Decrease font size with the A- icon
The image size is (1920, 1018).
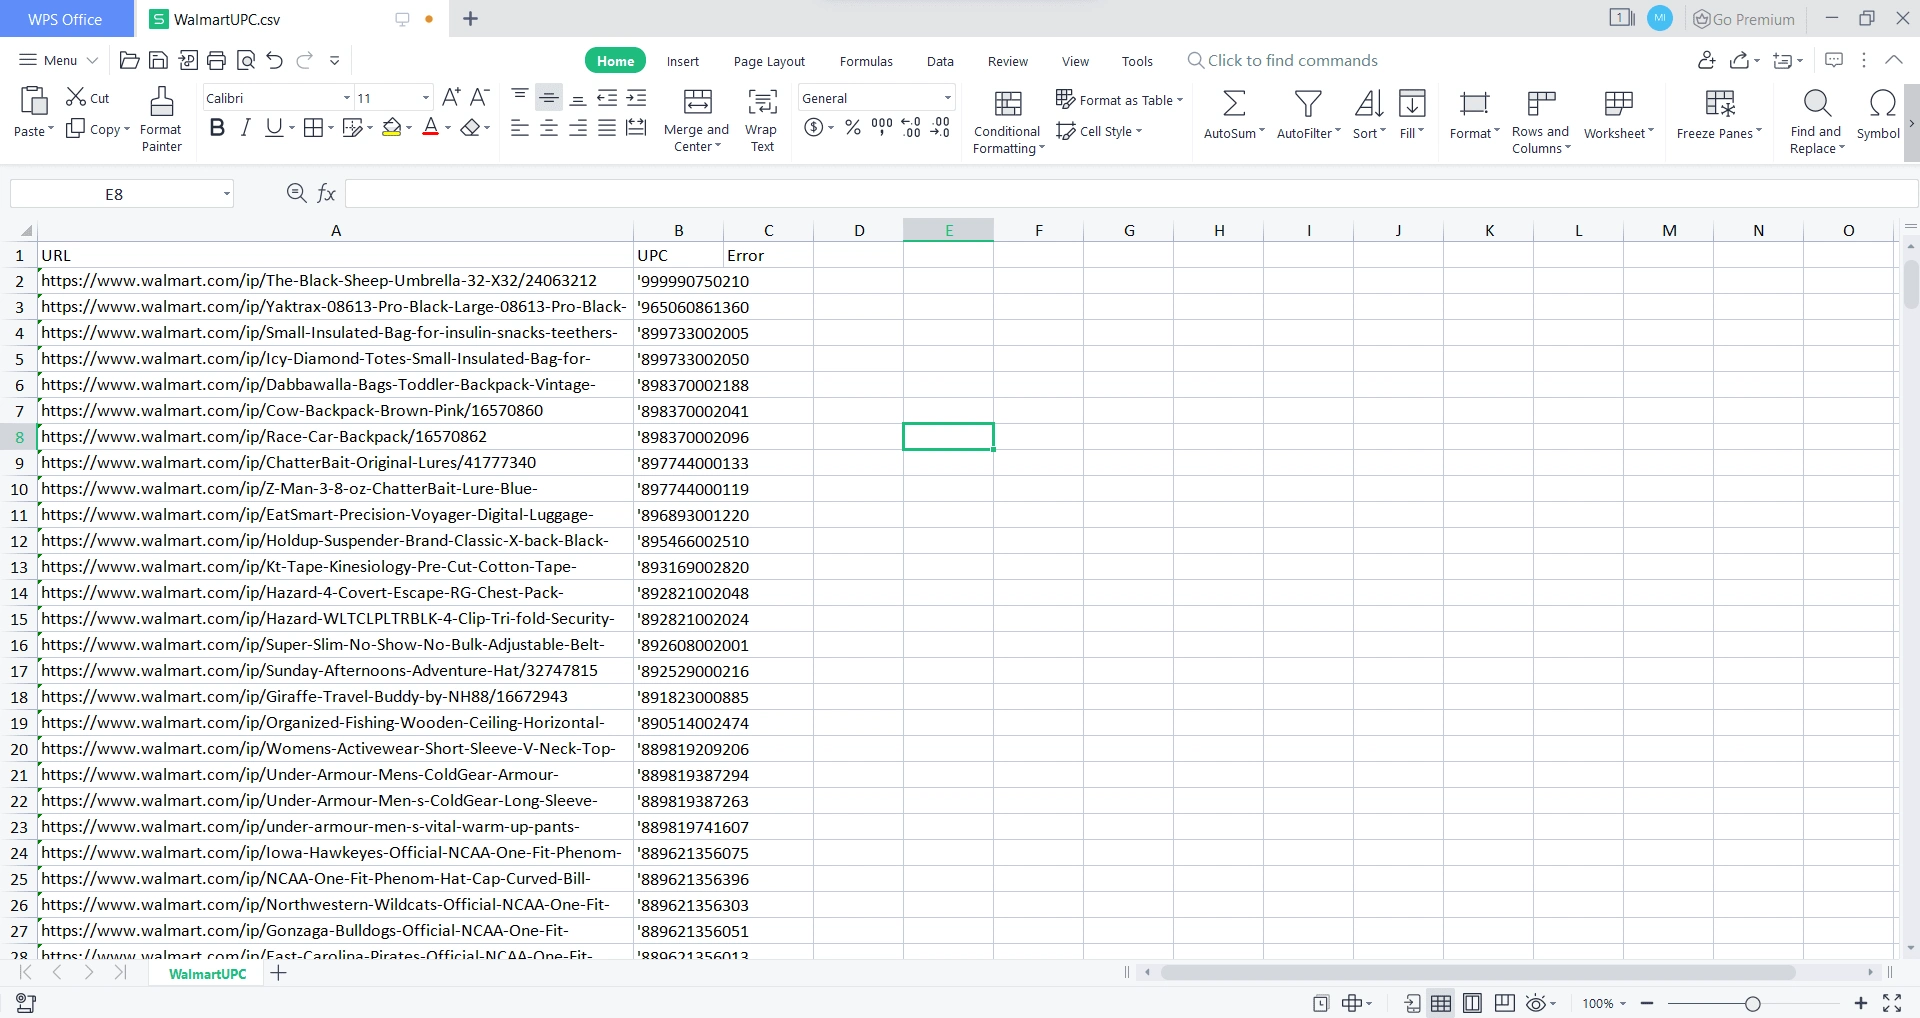[480, 97]
